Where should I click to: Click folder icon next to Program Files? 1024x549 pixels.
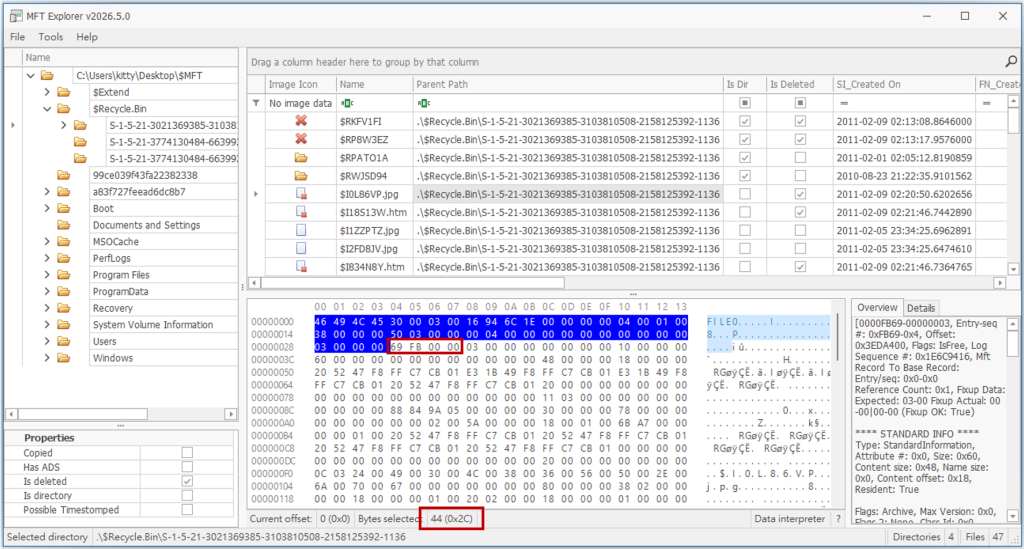63,275
